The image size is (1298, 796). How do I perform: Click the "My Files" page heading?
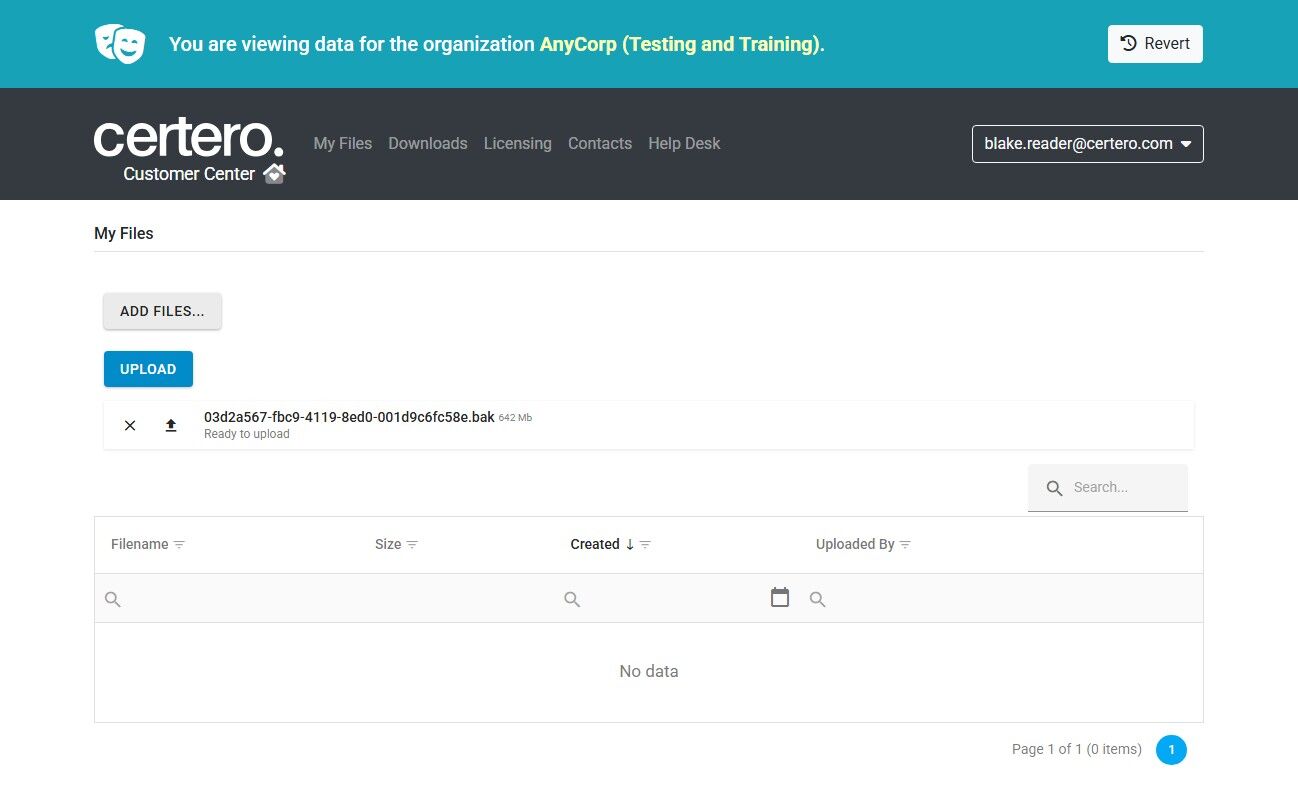(124, 233)
